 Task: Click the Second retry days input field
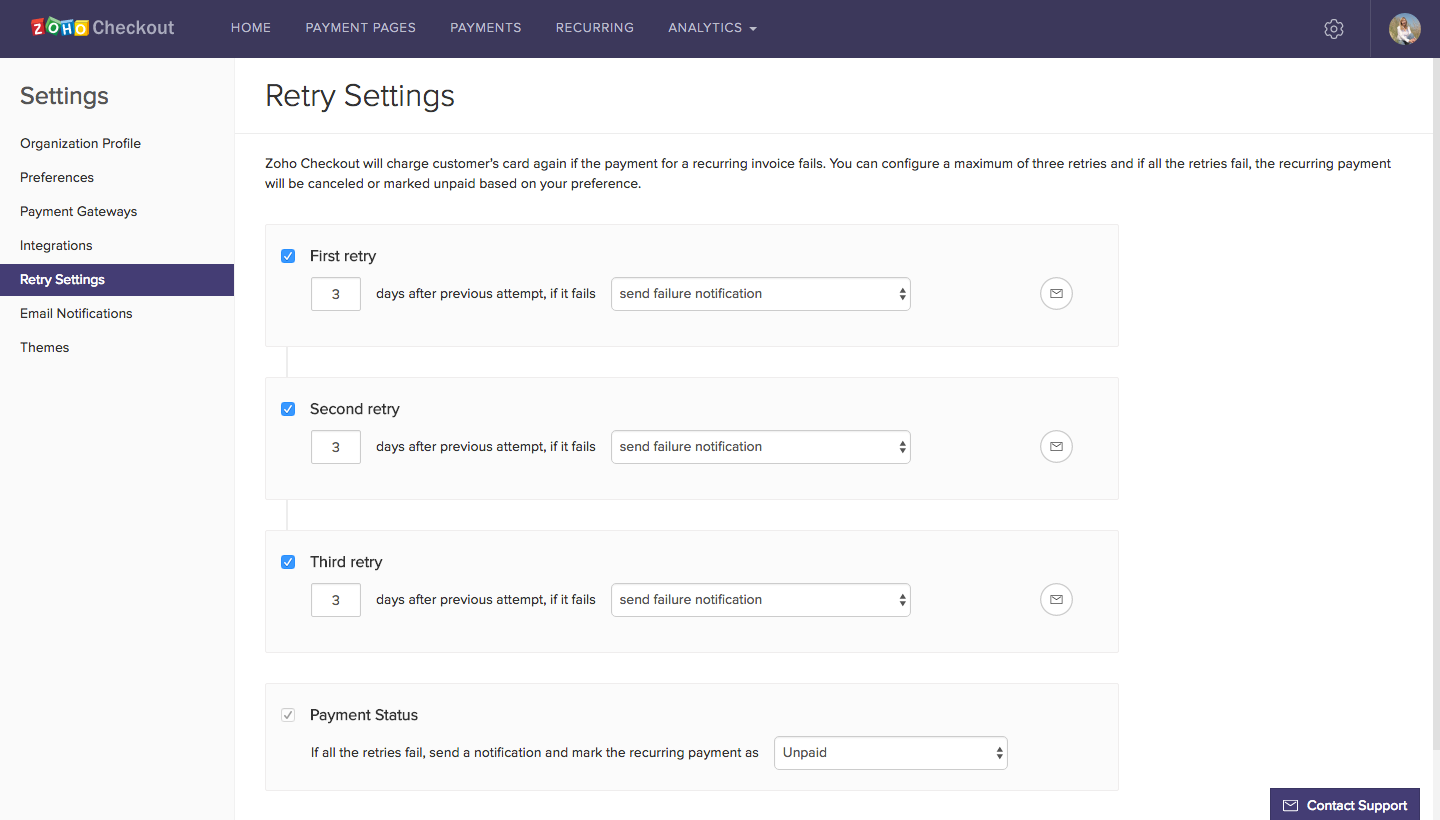(x=336, y=447)
